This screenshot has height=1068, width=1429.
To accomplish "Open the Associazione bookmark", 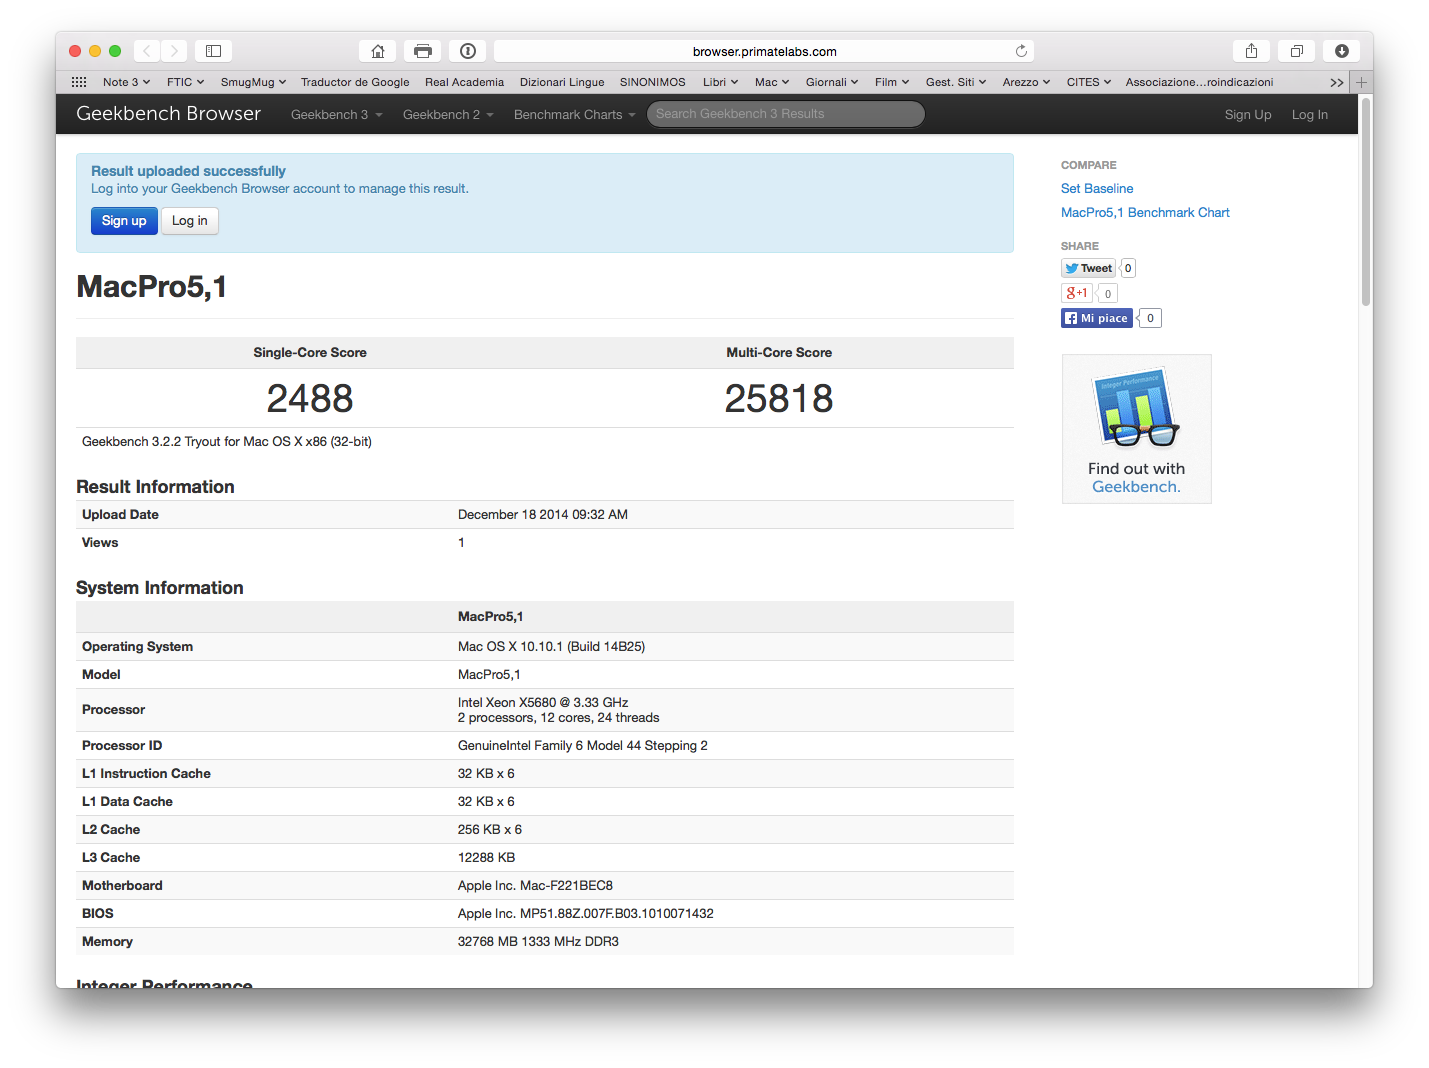I will click(1199, 82).
